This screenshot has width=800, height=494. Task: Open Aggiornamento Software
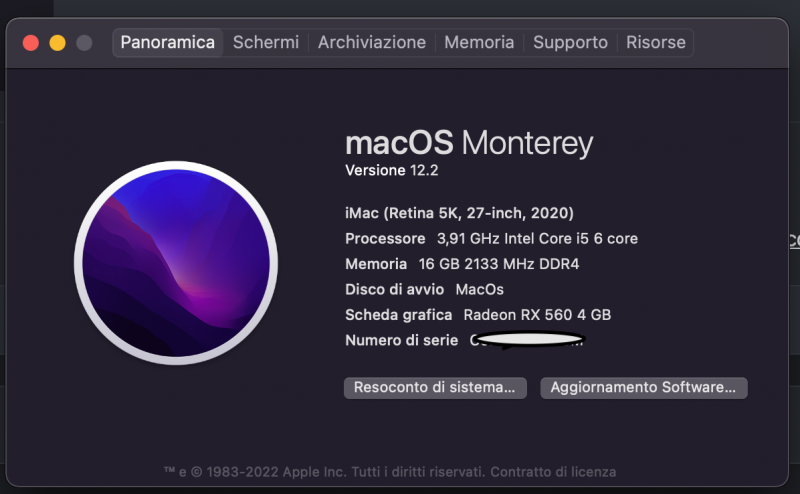(644, 388)
